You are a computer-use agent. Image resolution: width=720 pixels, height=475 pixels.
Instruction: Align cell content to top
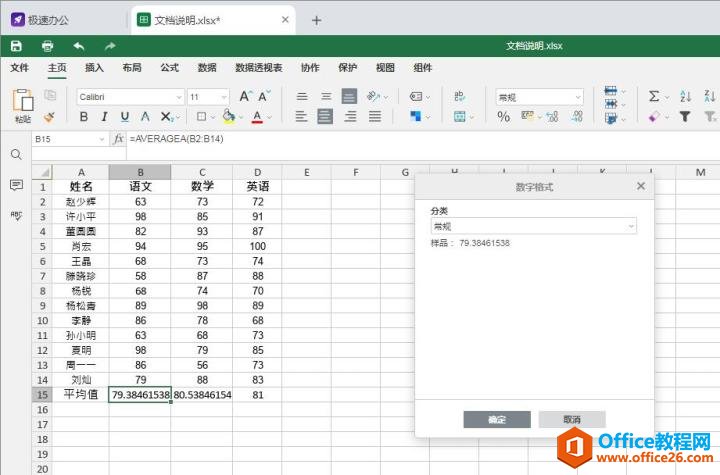tap(302, 96)
